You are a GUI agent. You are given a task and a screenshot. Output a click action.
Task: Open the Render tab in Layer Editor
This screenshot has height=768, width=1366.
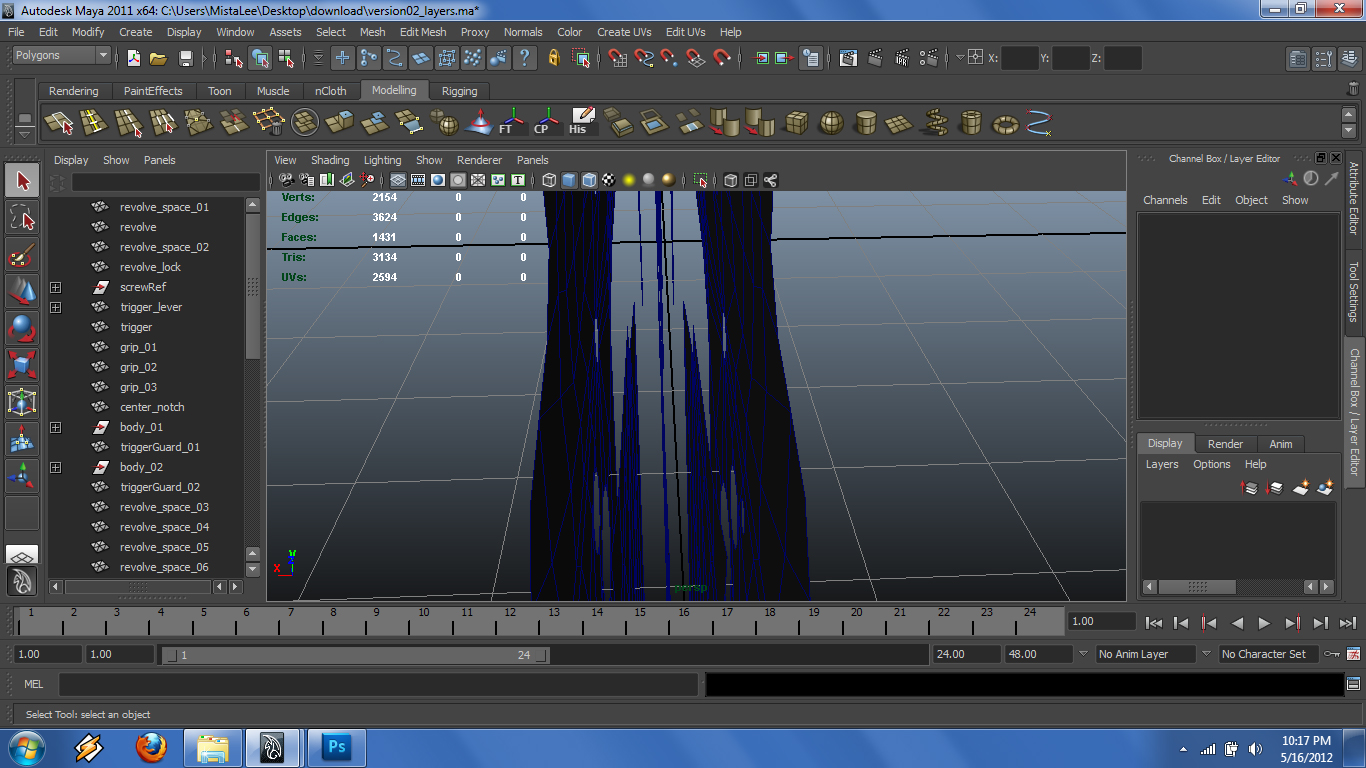1225,444
